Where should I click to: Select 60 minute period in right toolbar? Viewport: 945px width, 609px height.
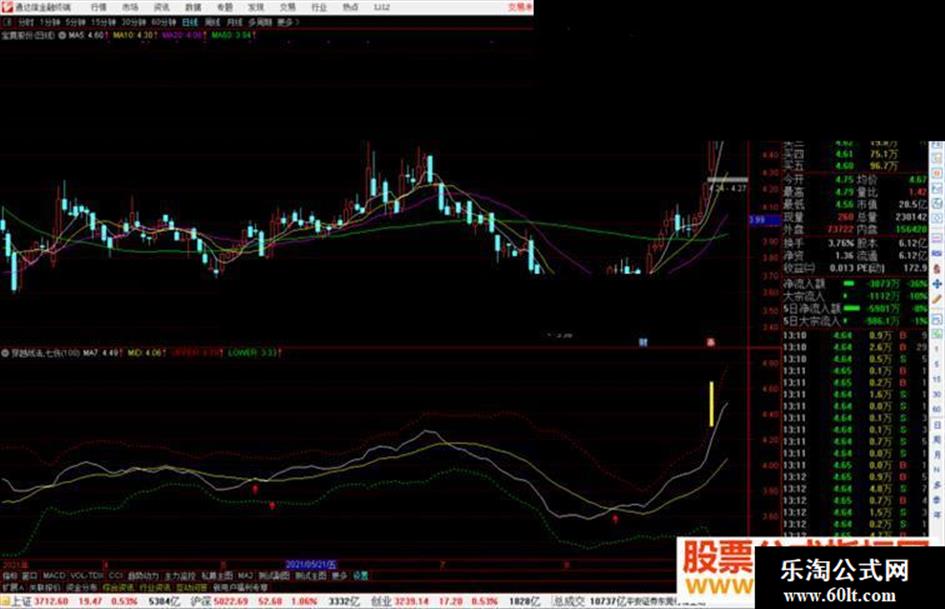pos(937,408)
